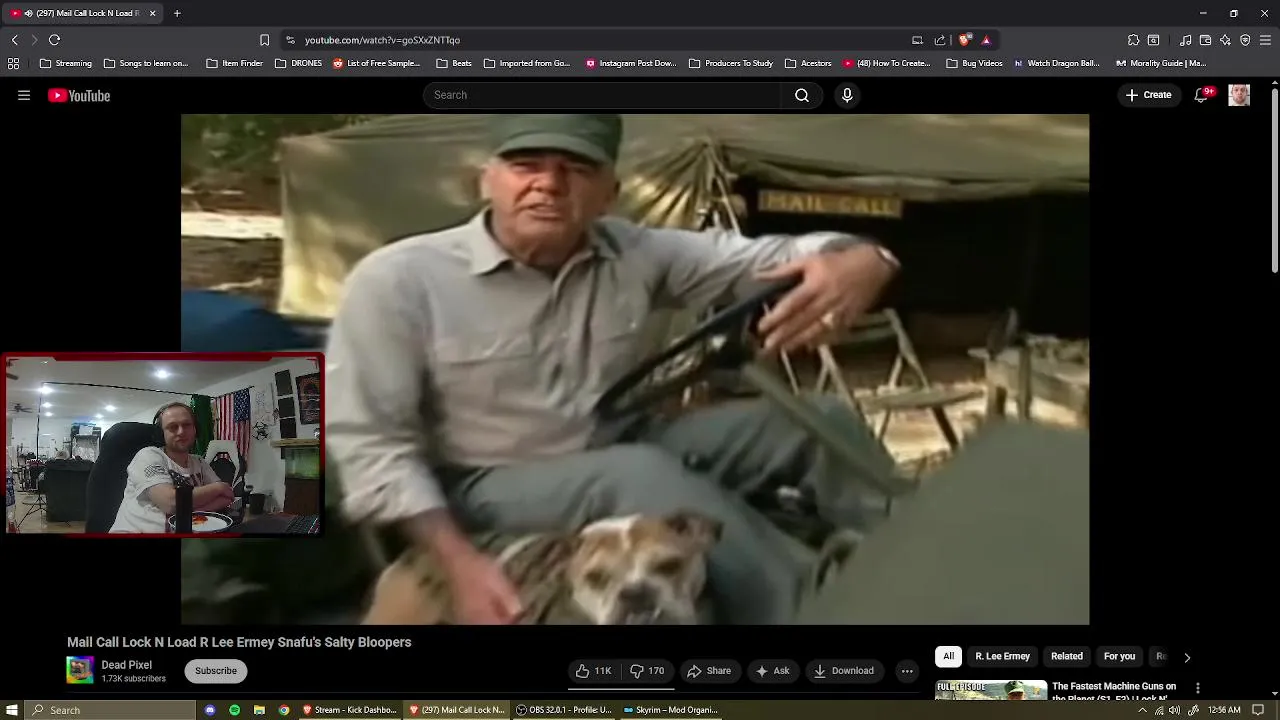Open the browser extensions puzzle icon
The image size is (1280, 720).
pos(1133,40)
